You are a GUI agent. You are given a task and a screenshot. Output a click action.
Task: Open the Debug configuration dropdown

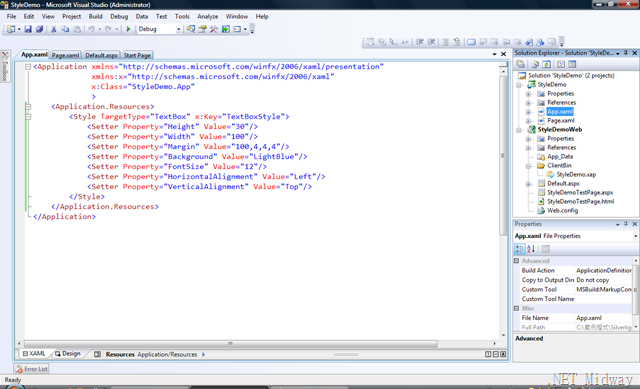178,29
